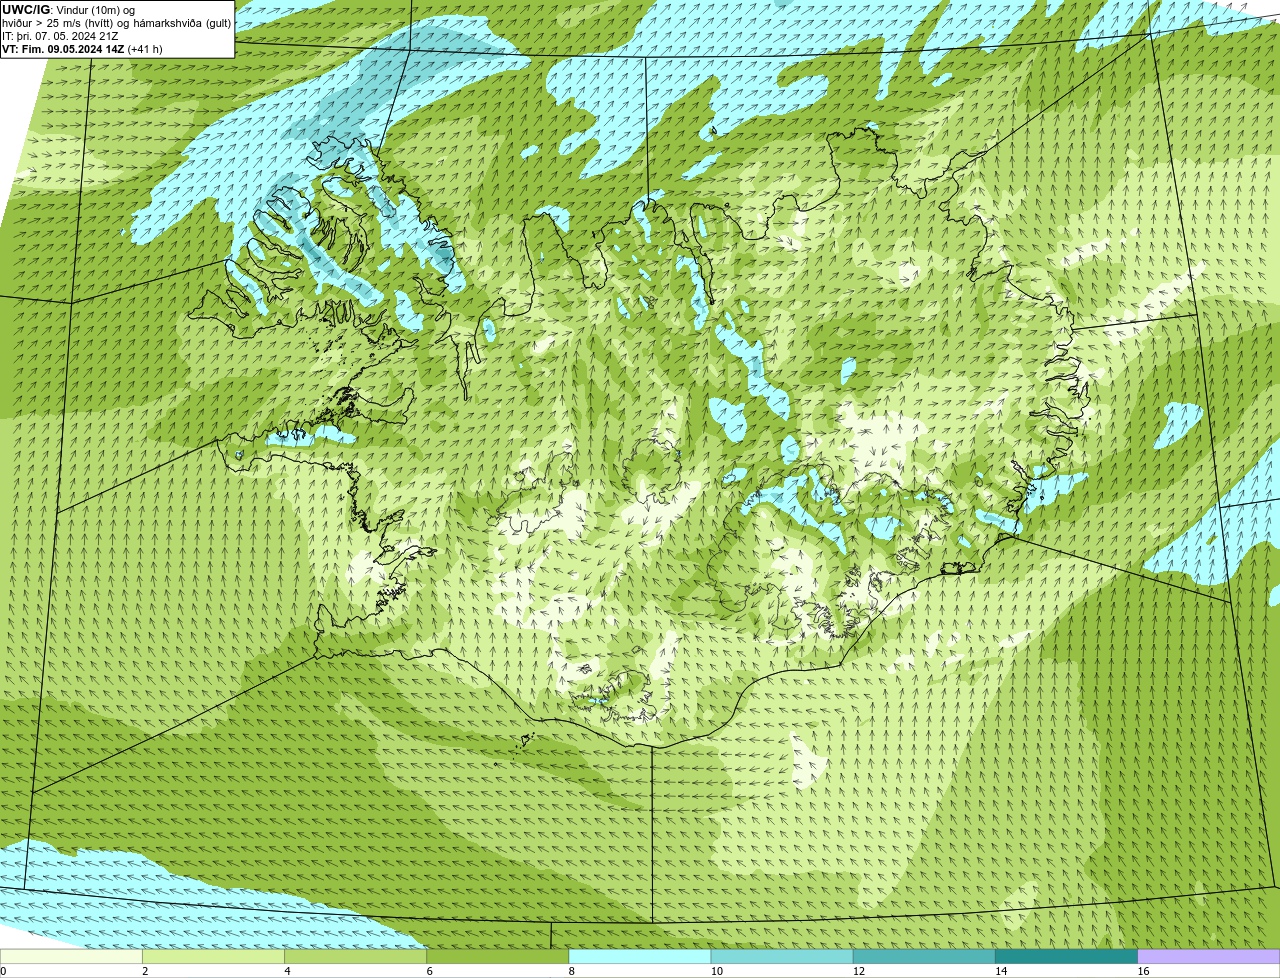Click the color bar label "14"
Image resolution: width=1280 pixels, height=978 pixels.
[1000, 971]
